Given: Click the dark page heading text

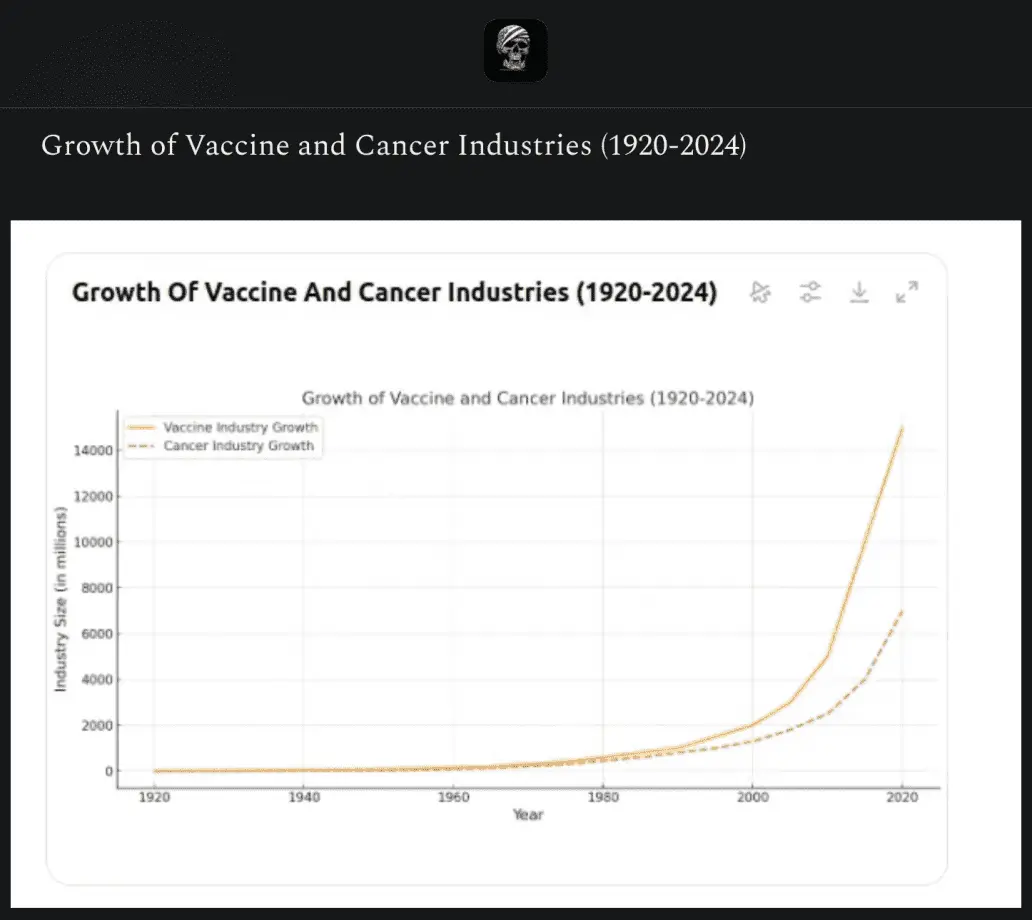Looking at the screenshot, I should 393,146.
